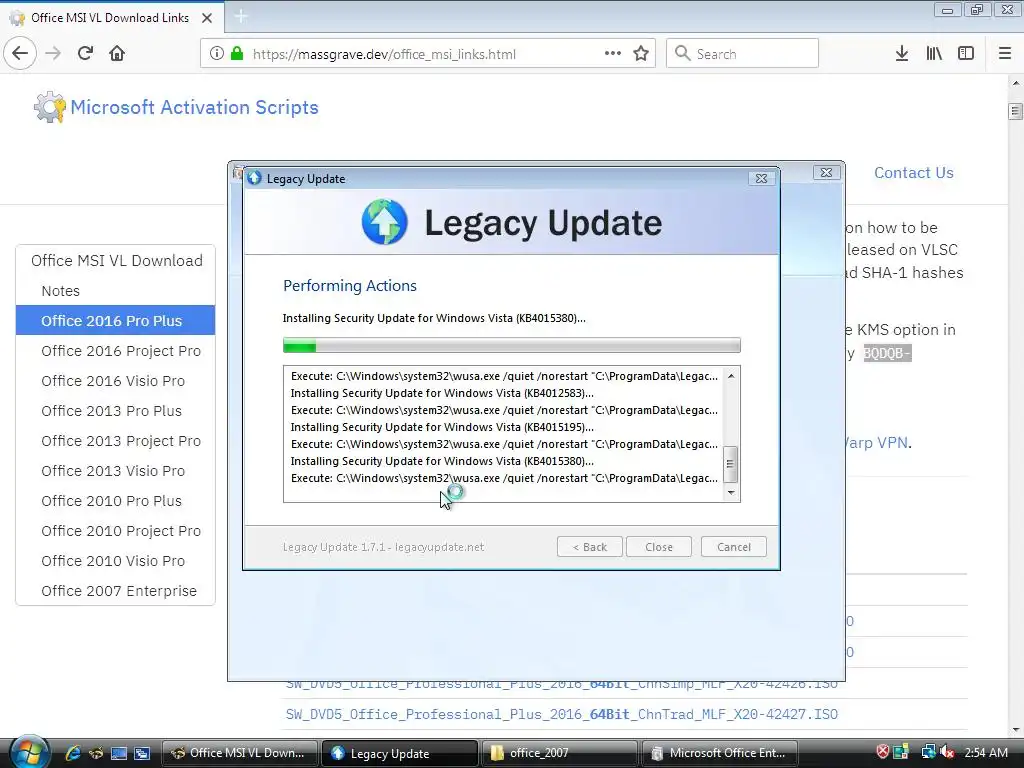Switch to Office MSI VL Down... taskbar button
1024x768 pixels.
pos(239,753)
